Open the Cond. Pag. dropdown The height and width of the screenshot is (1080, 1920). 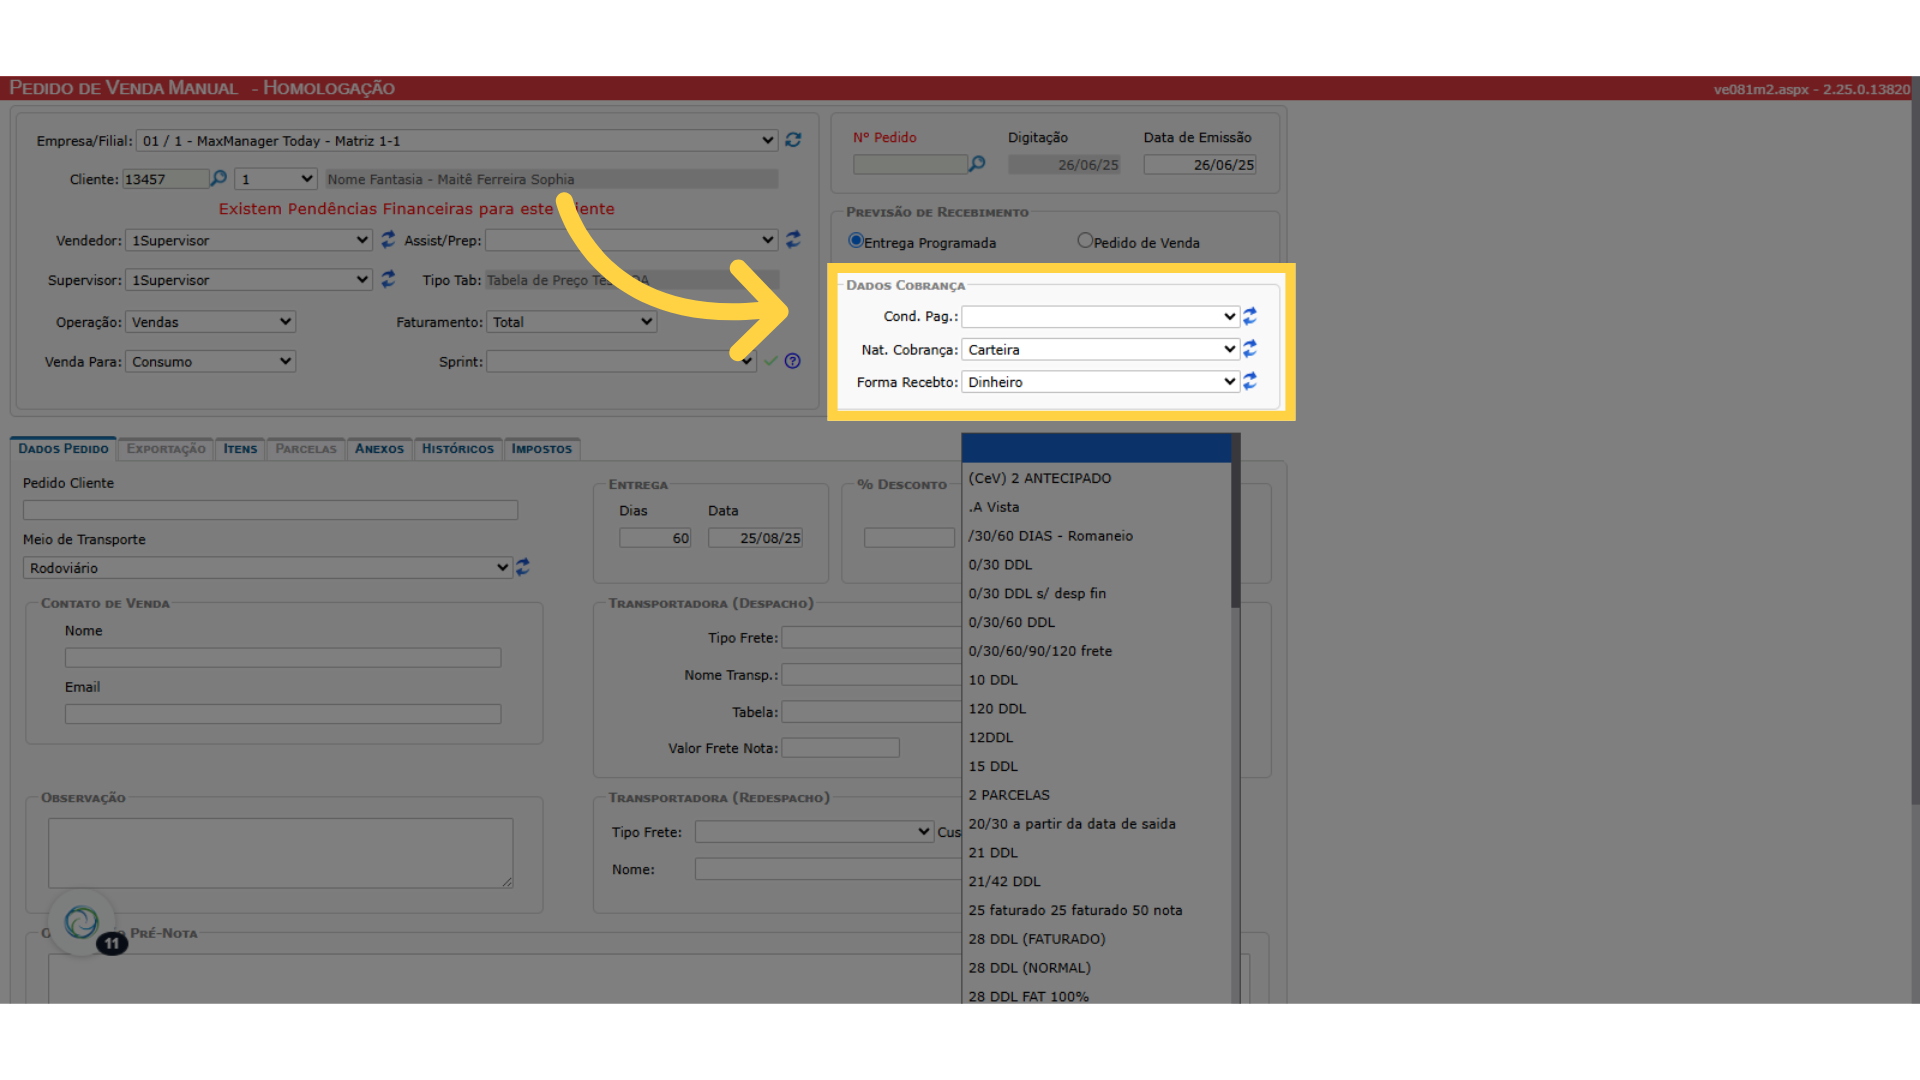tap(1100, 317)
